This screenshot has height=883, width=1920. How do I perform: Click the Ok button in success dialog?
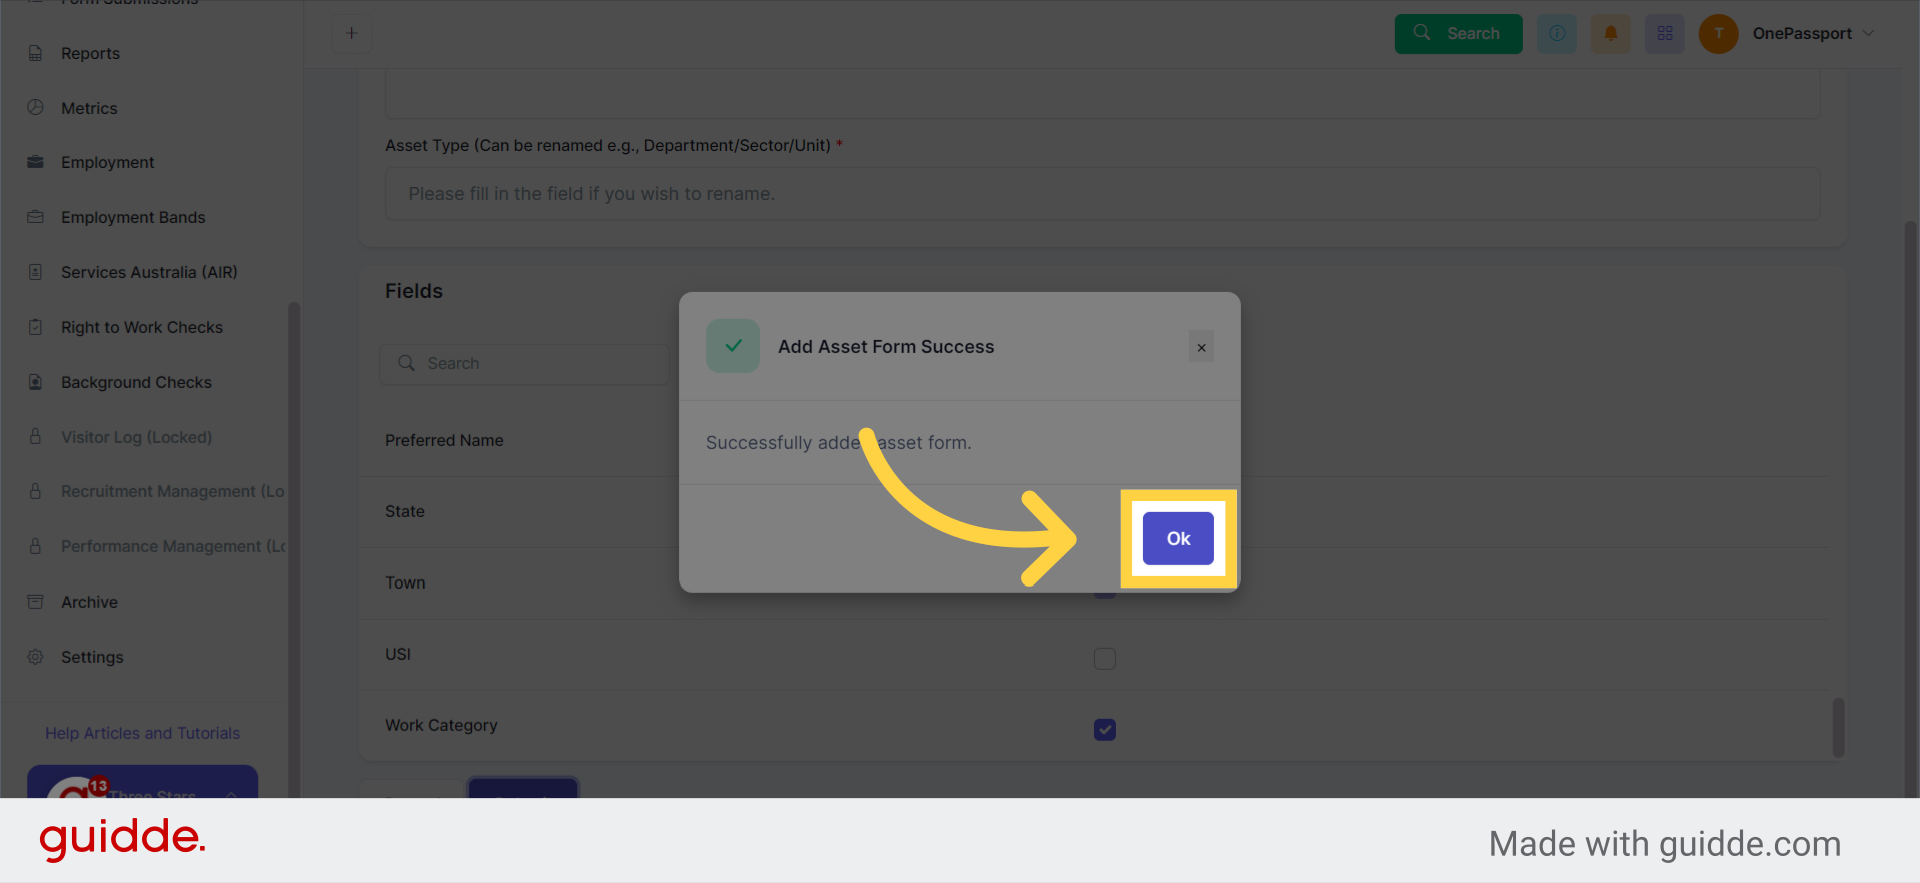(x=1178, y=538)
